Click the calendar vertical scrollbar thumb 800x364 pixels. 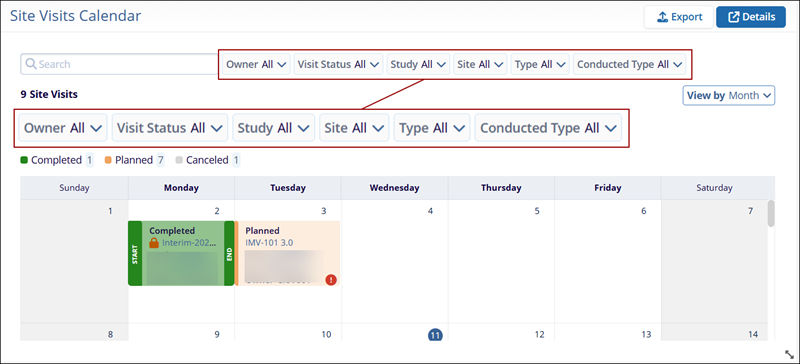771,213
